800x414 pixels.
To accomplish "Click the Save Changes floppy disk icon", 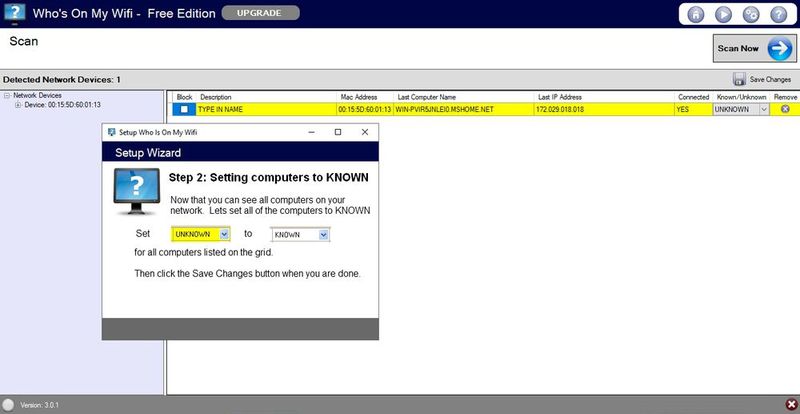I will click(739, 79).
